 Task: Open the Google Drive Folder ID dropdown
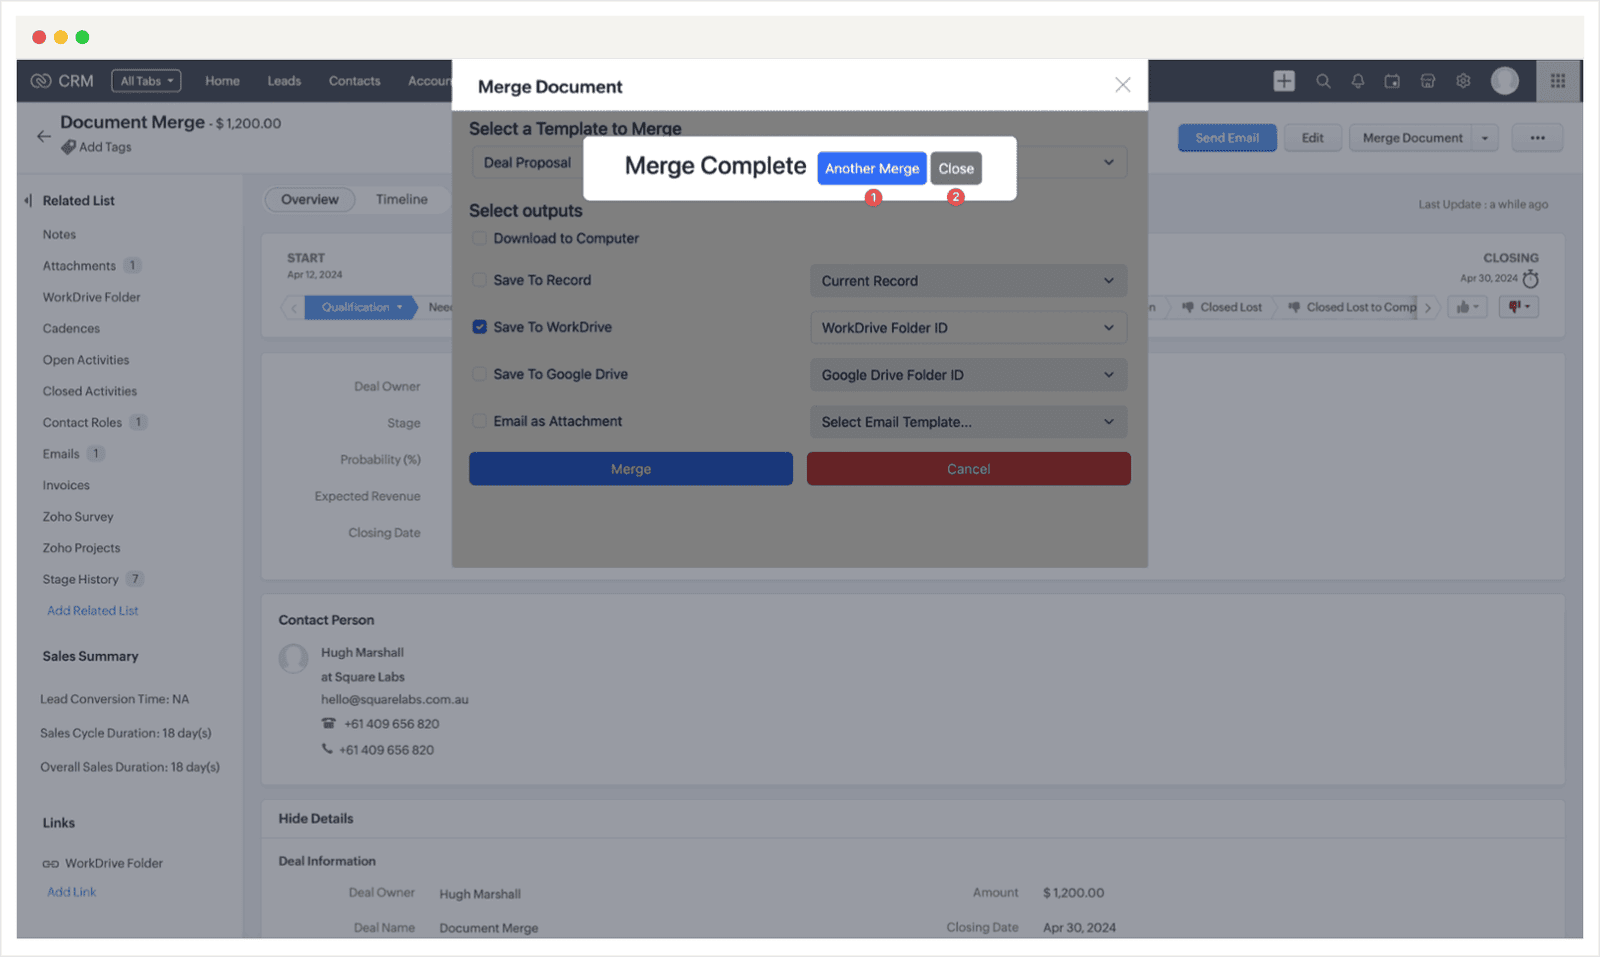(x=968, y=375)
